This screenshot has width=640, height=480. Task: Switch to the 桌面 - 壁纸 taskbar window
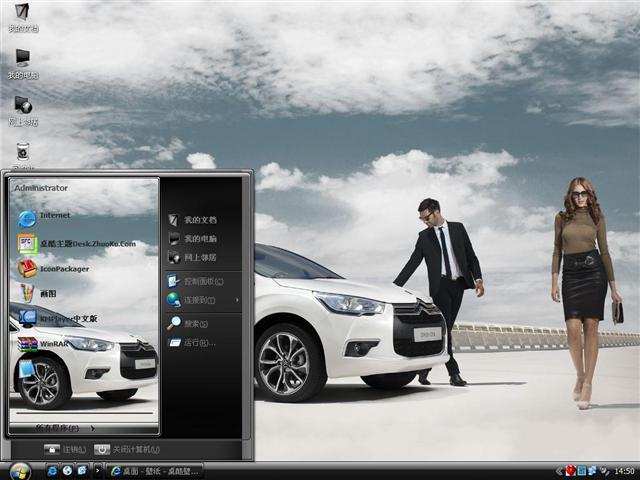click(155, 471)
